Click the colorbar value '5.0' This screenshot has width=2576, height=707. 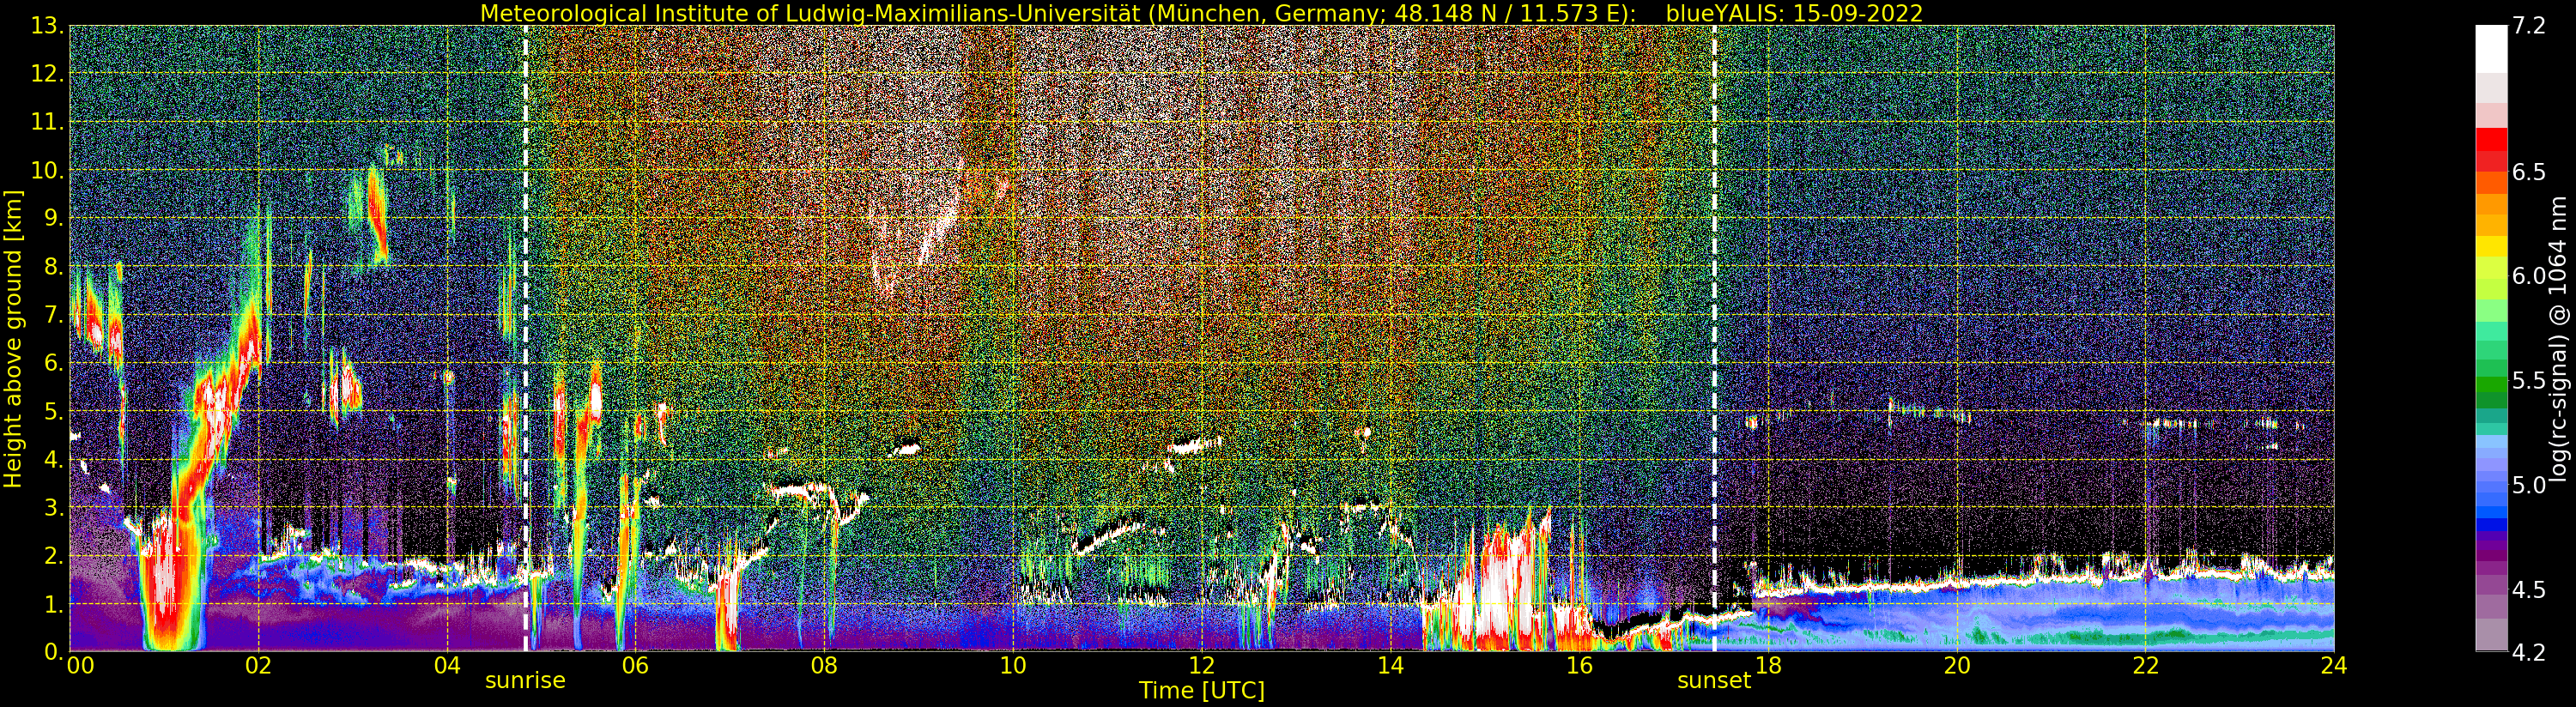pos(2529,485)
